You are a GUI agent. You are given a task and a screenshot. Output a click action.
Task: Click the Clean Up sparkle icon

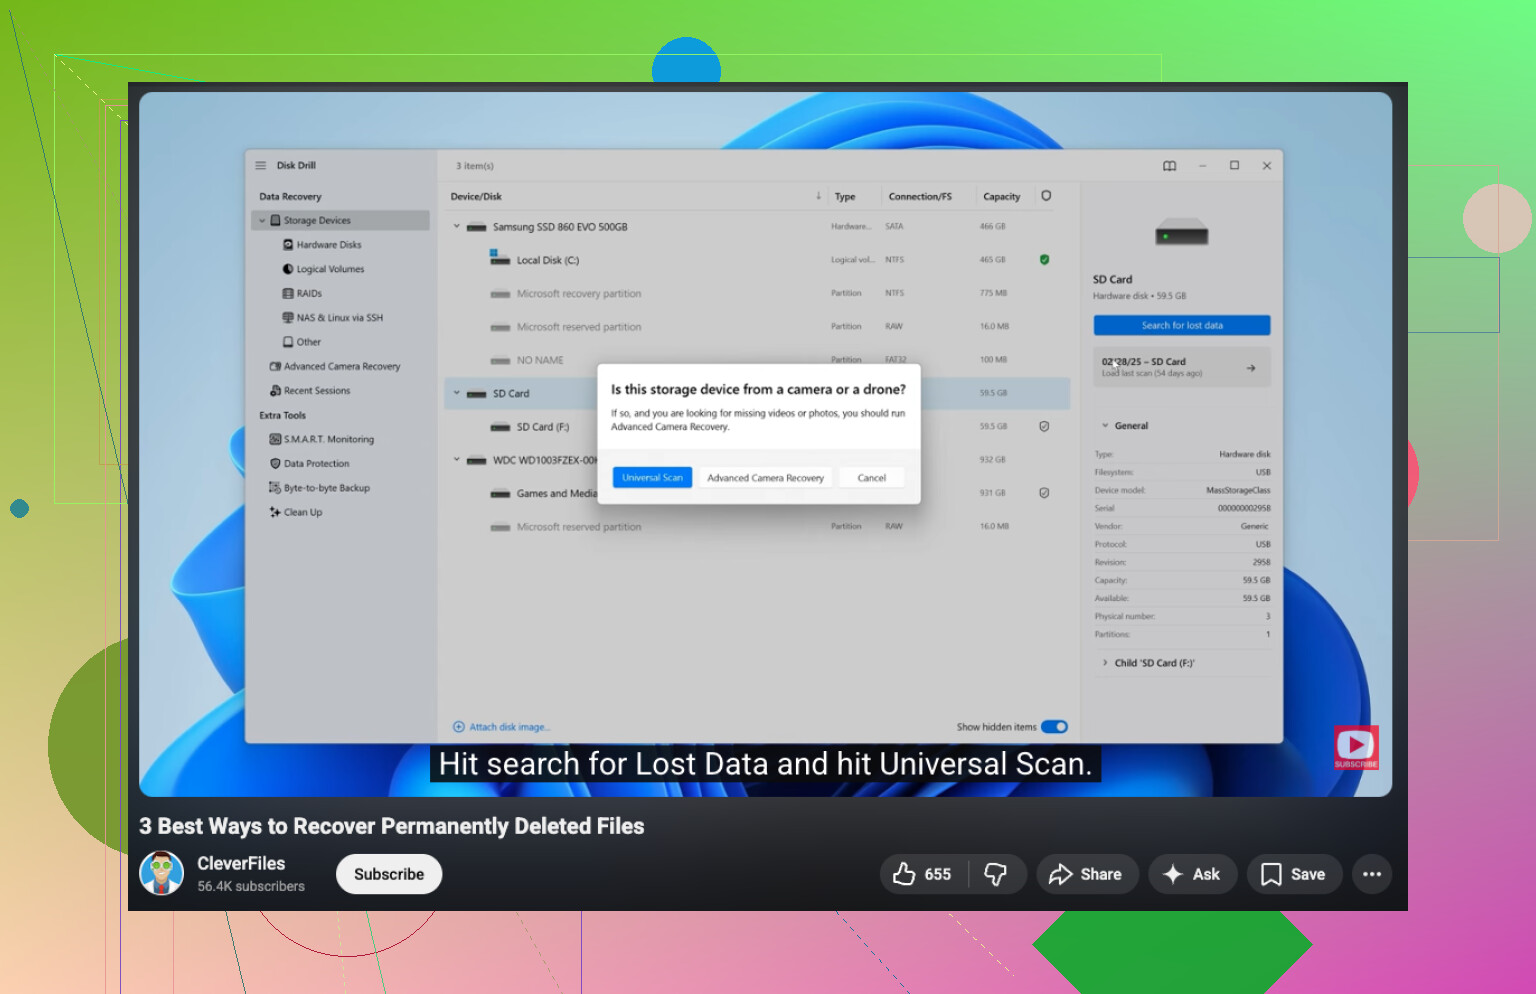coord(275,512)
